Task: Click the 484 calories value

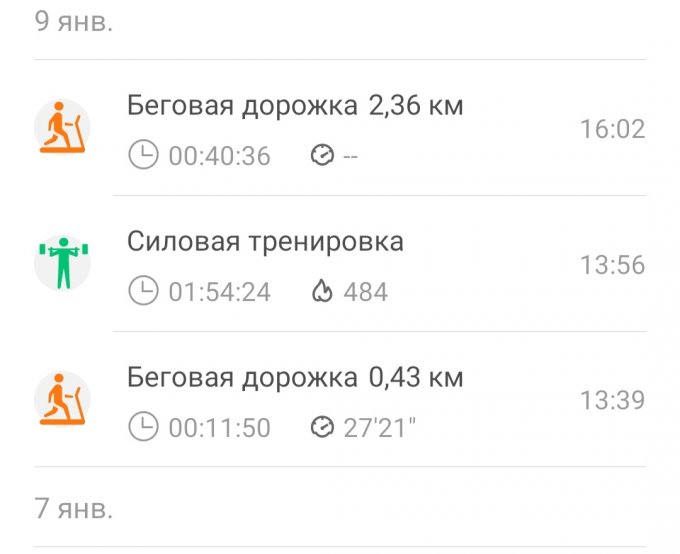Action: coord(365,292)
